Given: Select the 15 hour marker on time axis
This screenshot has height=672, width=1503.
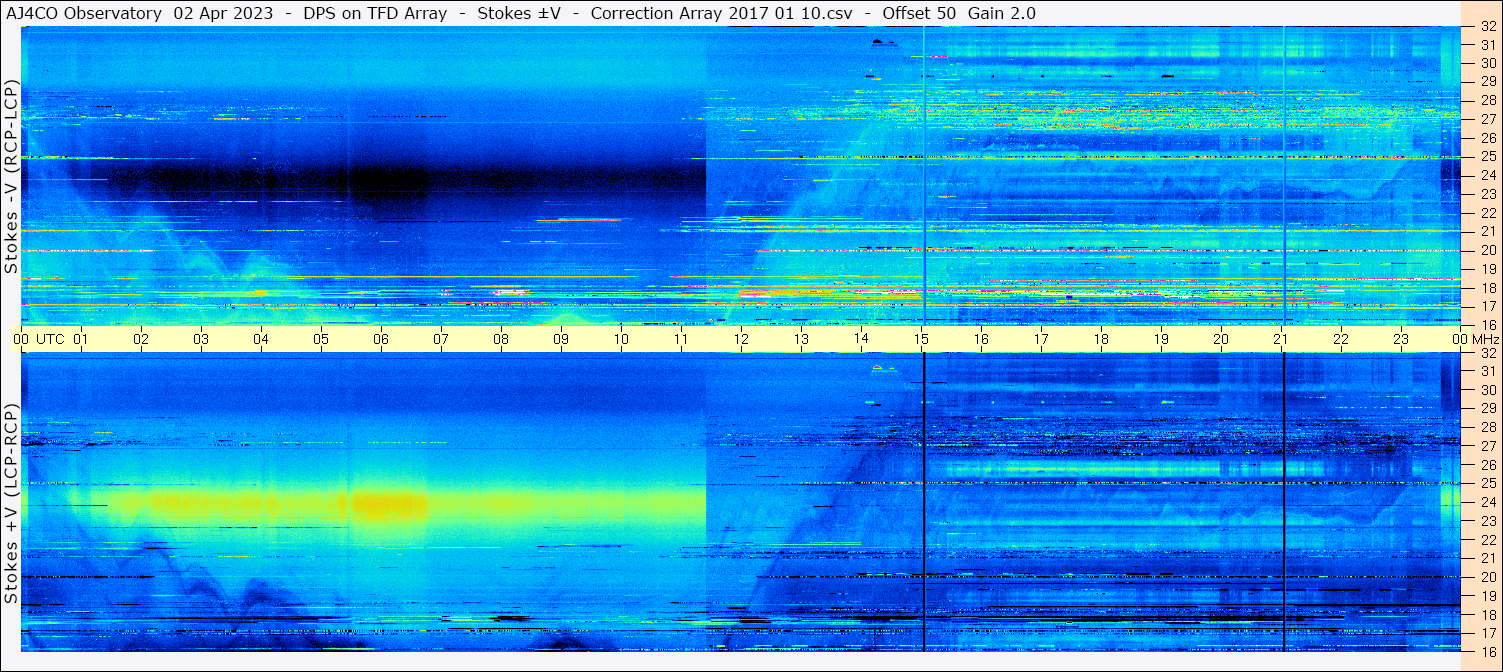Looking at the screenshot, I should coord(921,339).
